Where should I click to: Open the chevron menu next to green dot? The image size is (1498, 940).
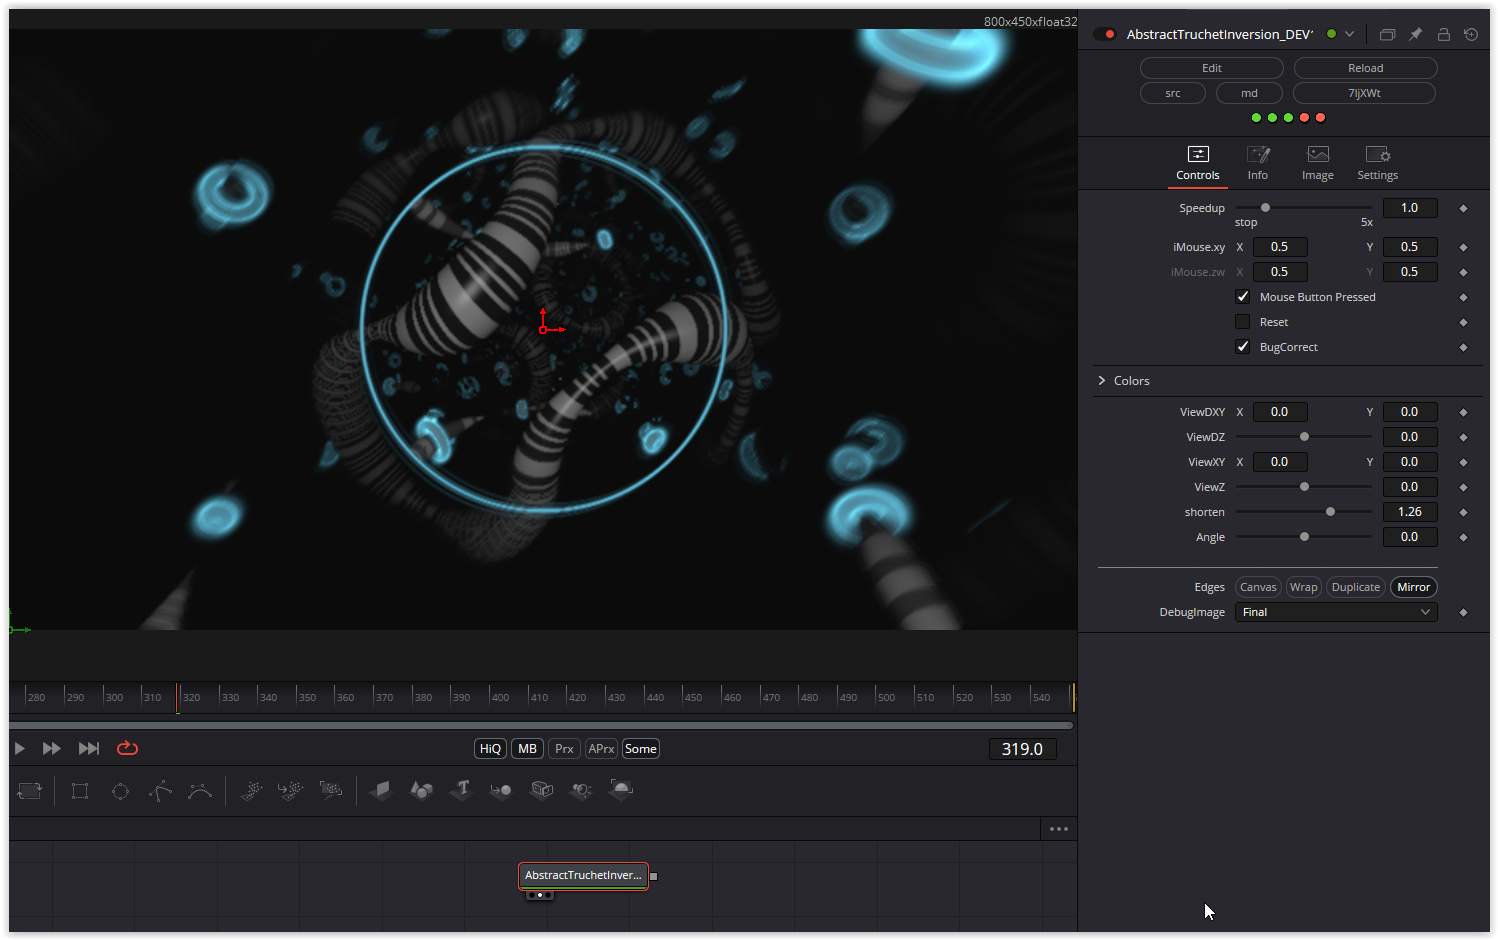click(1349, 34)
